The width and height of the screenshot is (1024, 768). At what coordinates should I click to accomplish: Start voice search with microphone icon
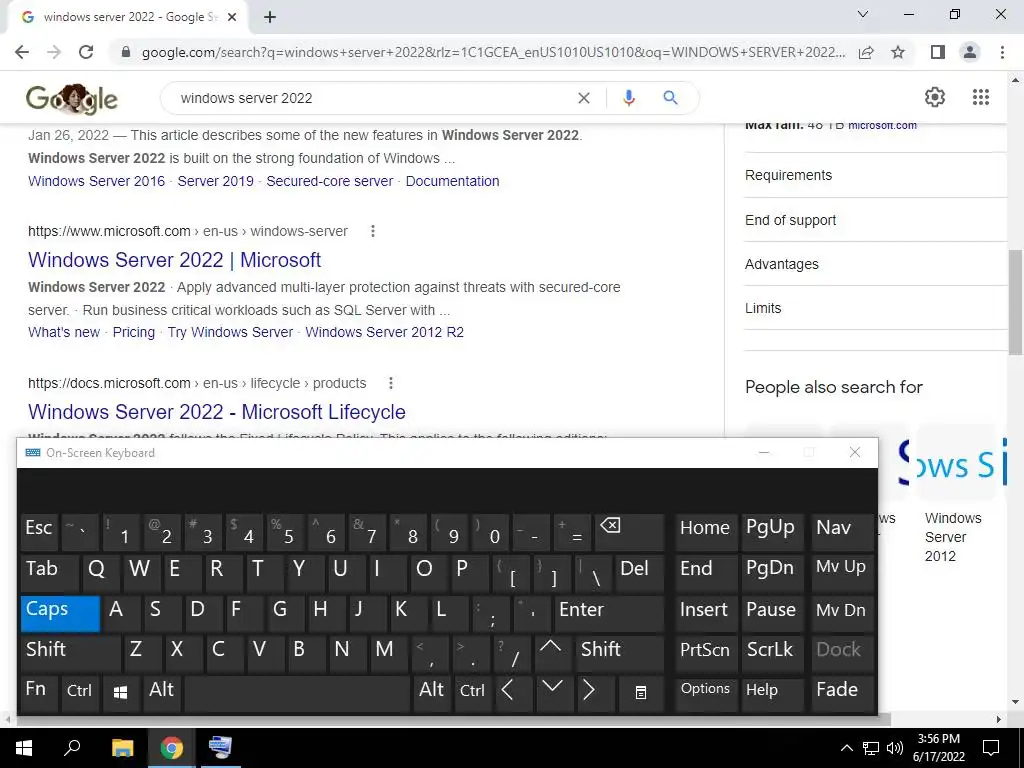(x=628, y=98)
